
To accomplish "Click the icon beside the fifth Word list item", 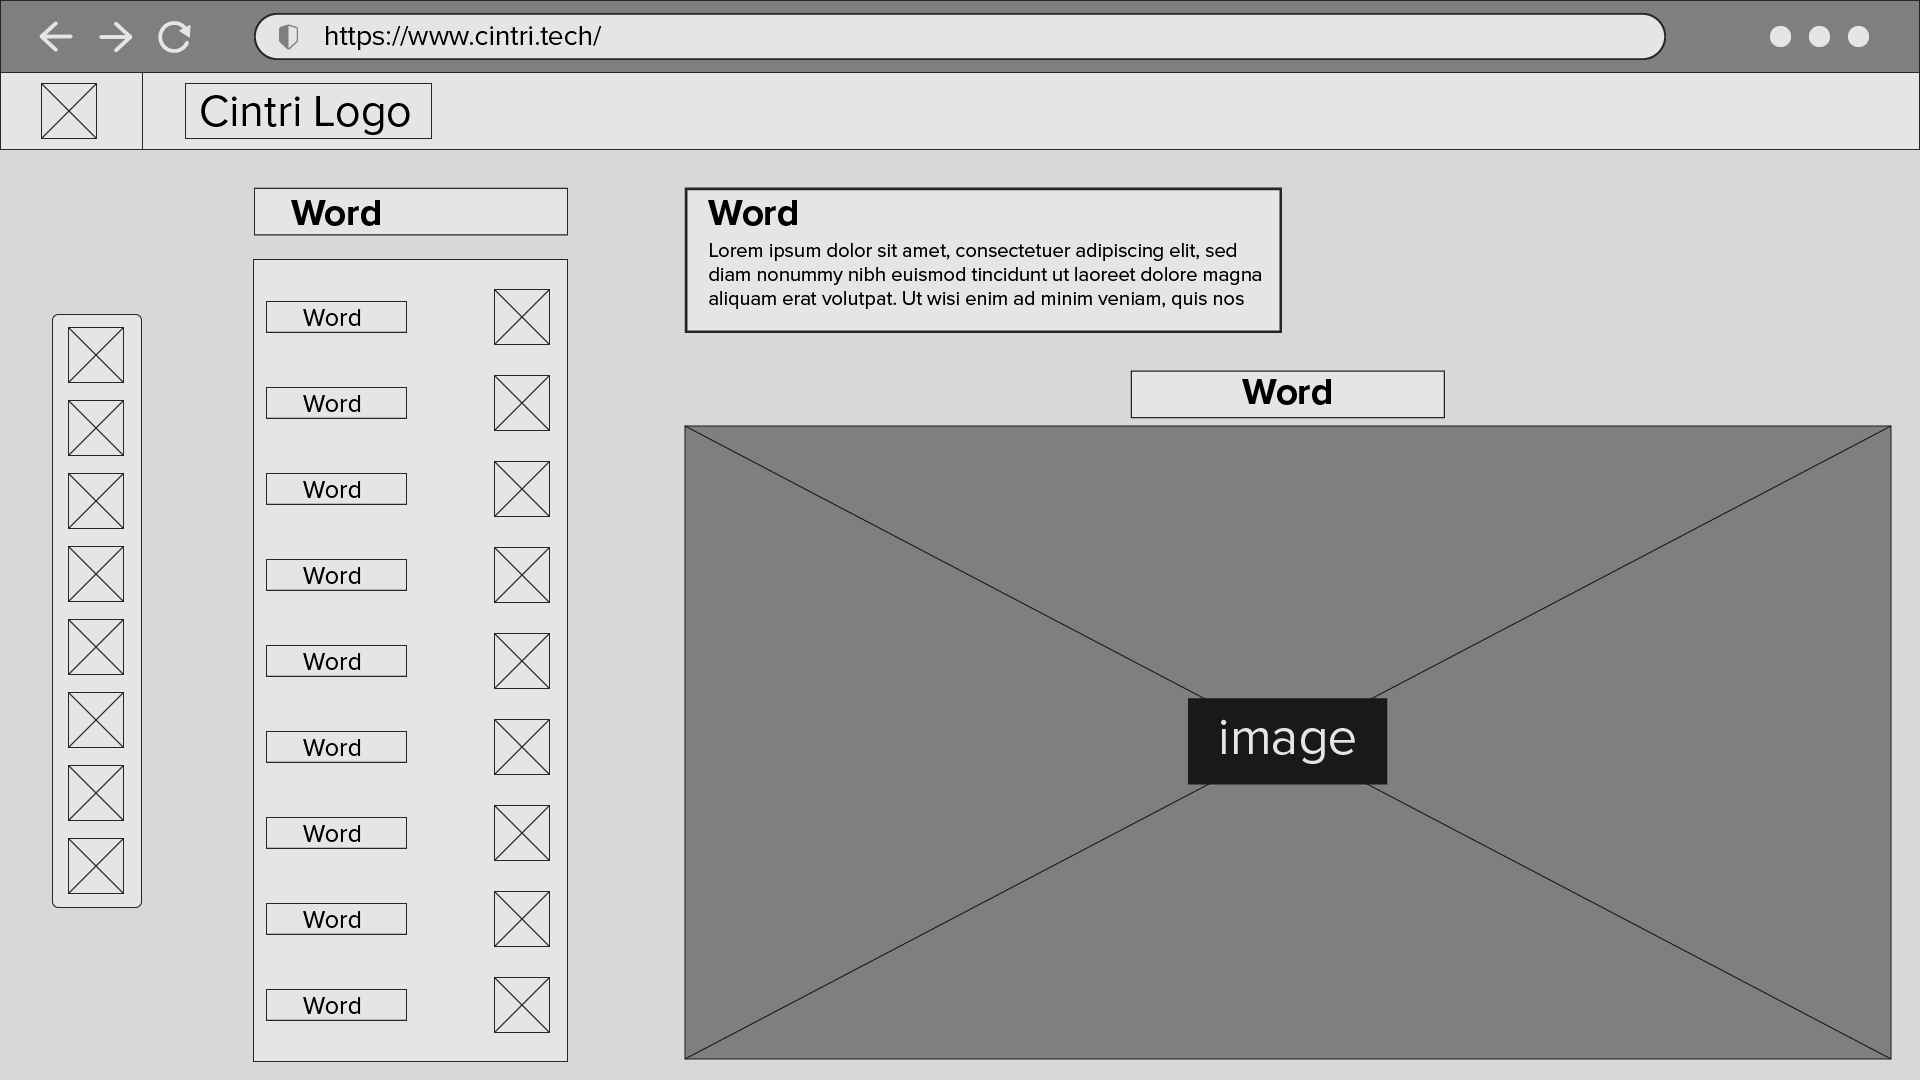I will pos(522,661).
